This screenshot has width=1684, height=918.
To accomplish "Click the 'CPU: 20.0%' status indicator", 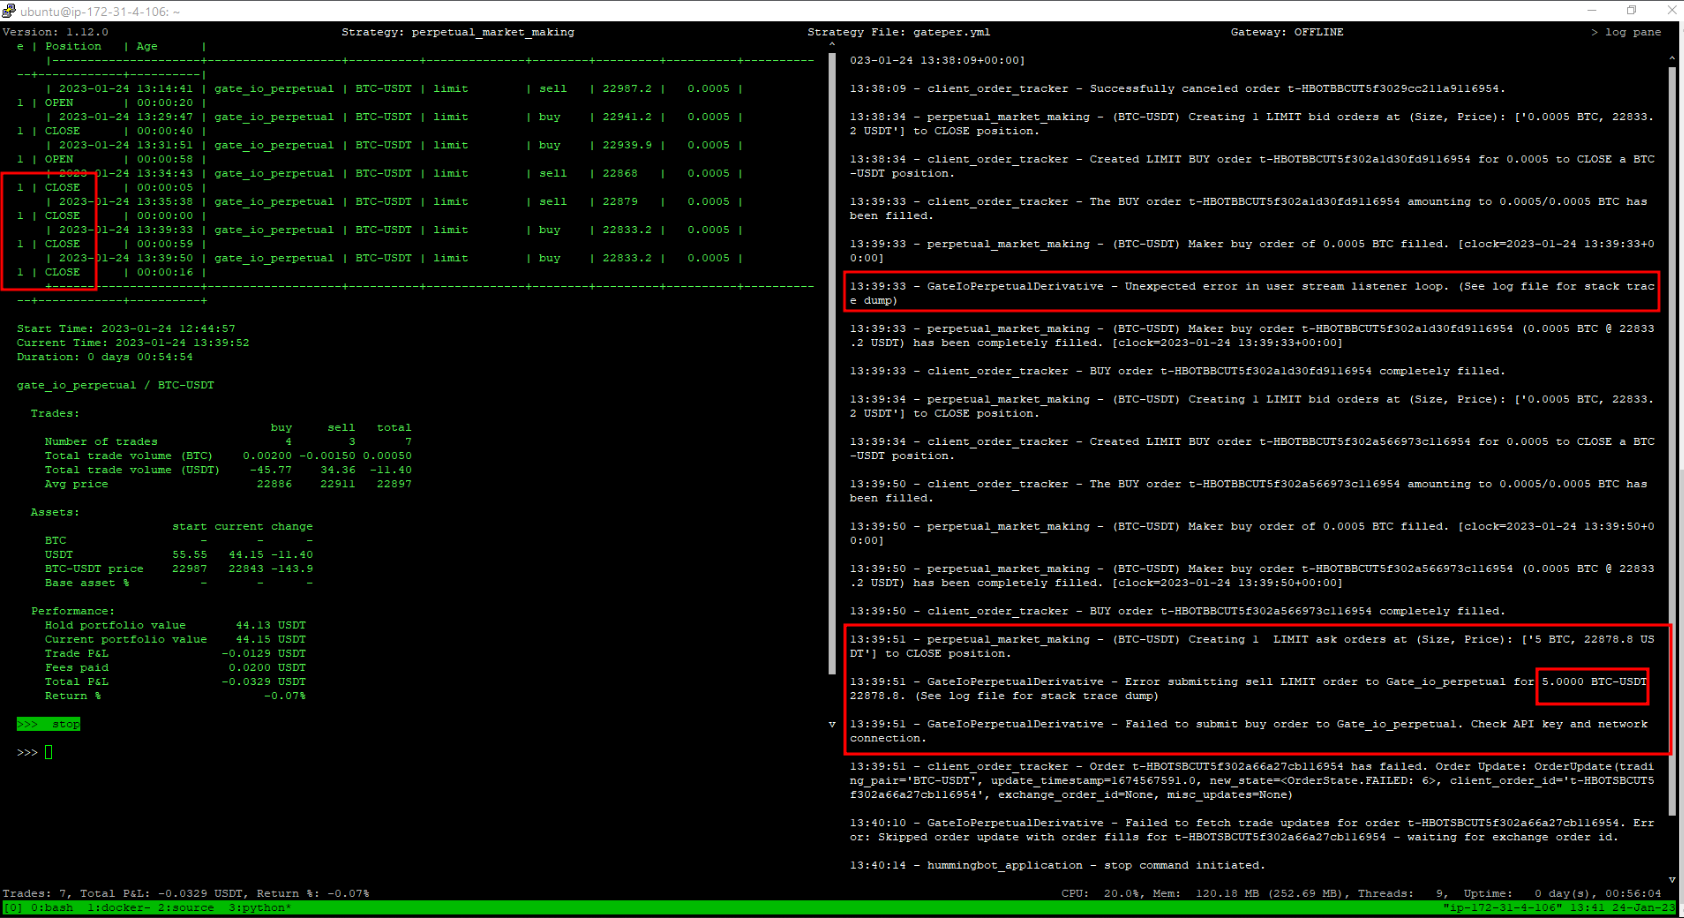I will (1099, 893).
